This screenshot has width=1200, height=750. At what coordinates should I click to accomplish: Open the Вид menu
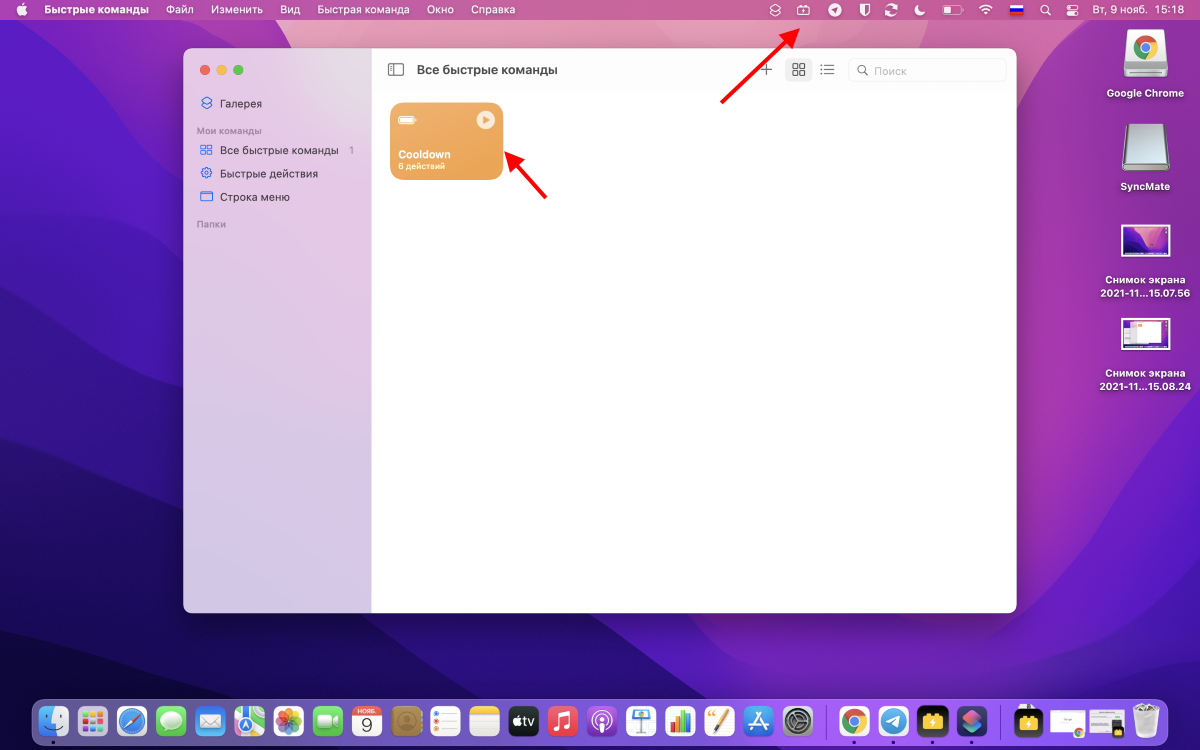[290, 9]
